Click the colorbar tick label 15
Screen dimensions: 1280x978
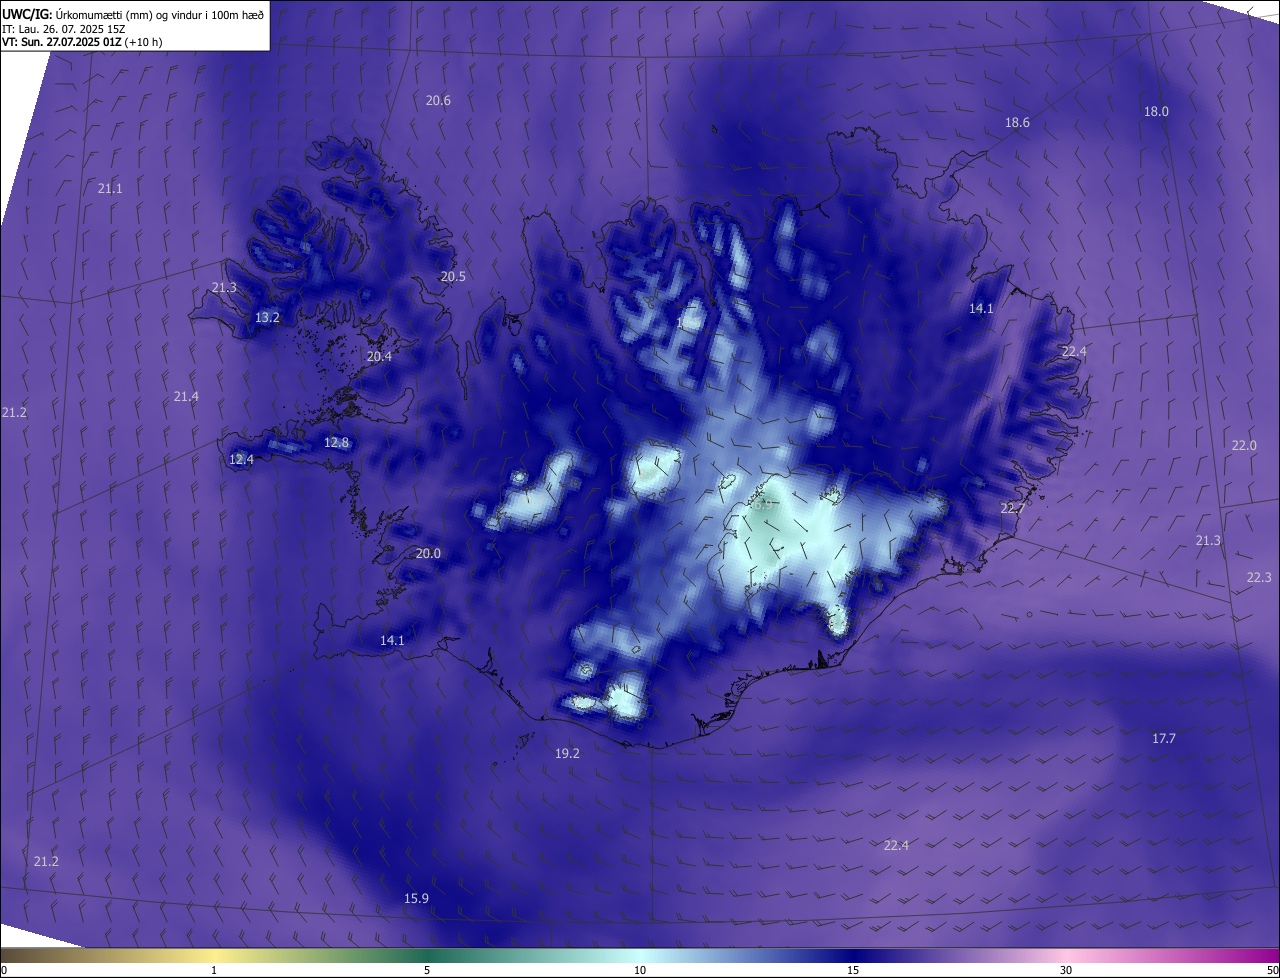point(853,970)
